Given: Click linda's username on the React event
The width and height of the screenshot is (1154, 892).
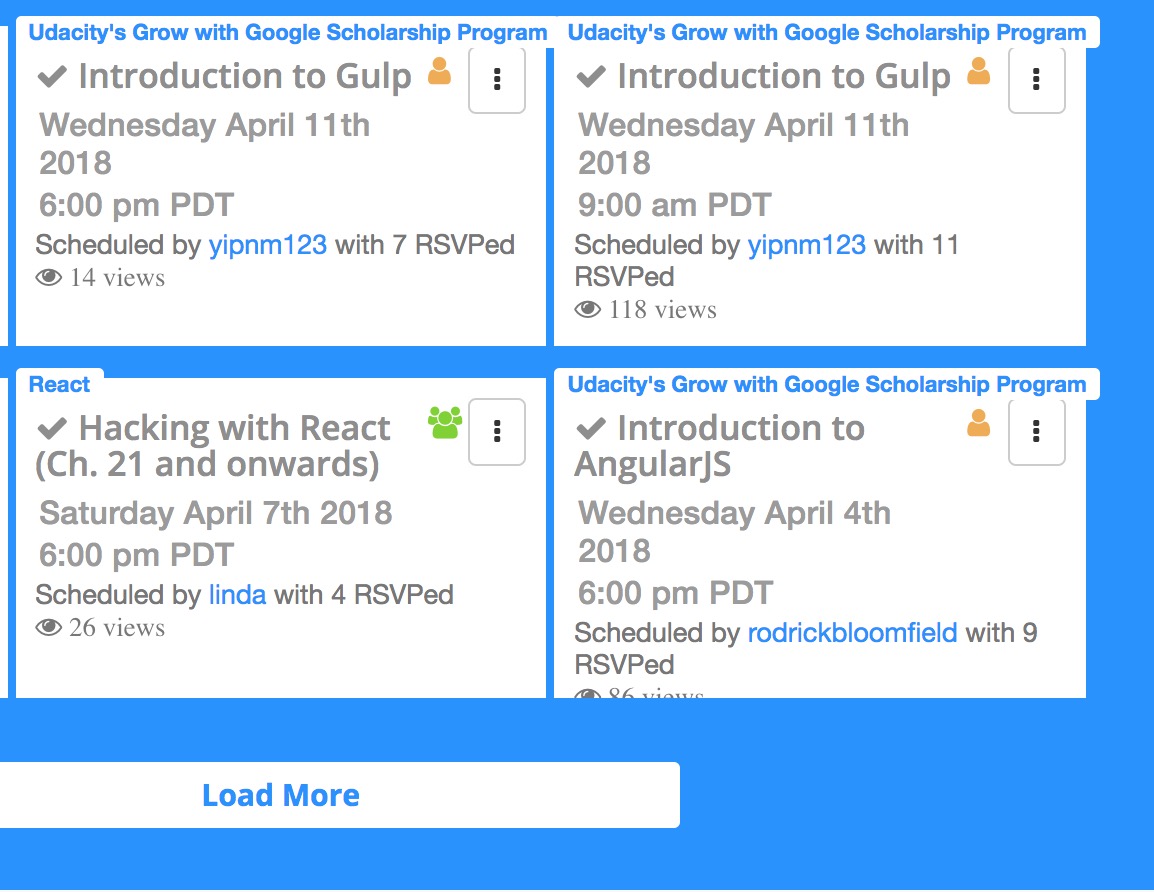Looking at the screenshot, I should click(x=237, y=594).
